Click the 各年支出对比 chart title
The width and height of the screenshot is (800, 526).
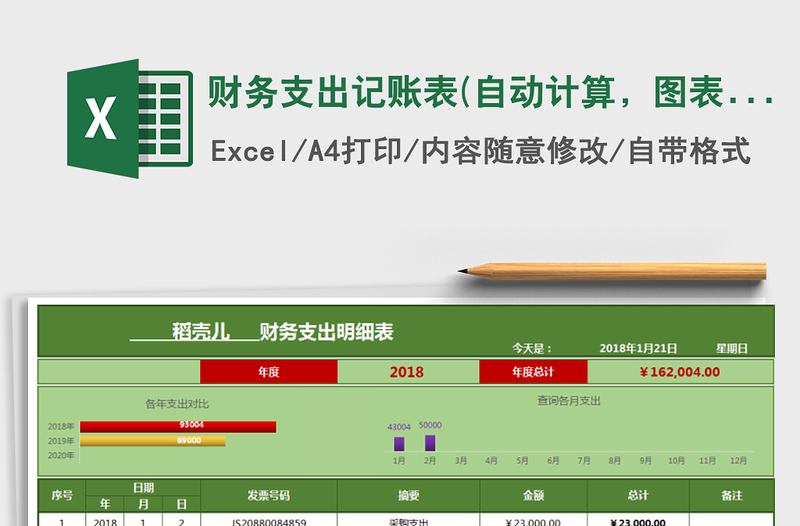tap(177, 404)
